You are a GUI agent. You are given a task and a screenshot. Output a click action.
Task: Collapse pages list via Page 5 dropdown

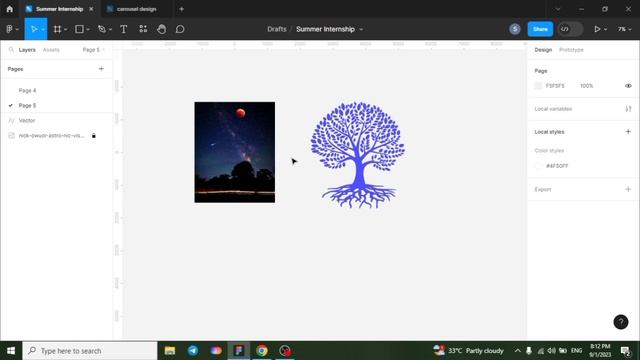click(x=93, y=50)
